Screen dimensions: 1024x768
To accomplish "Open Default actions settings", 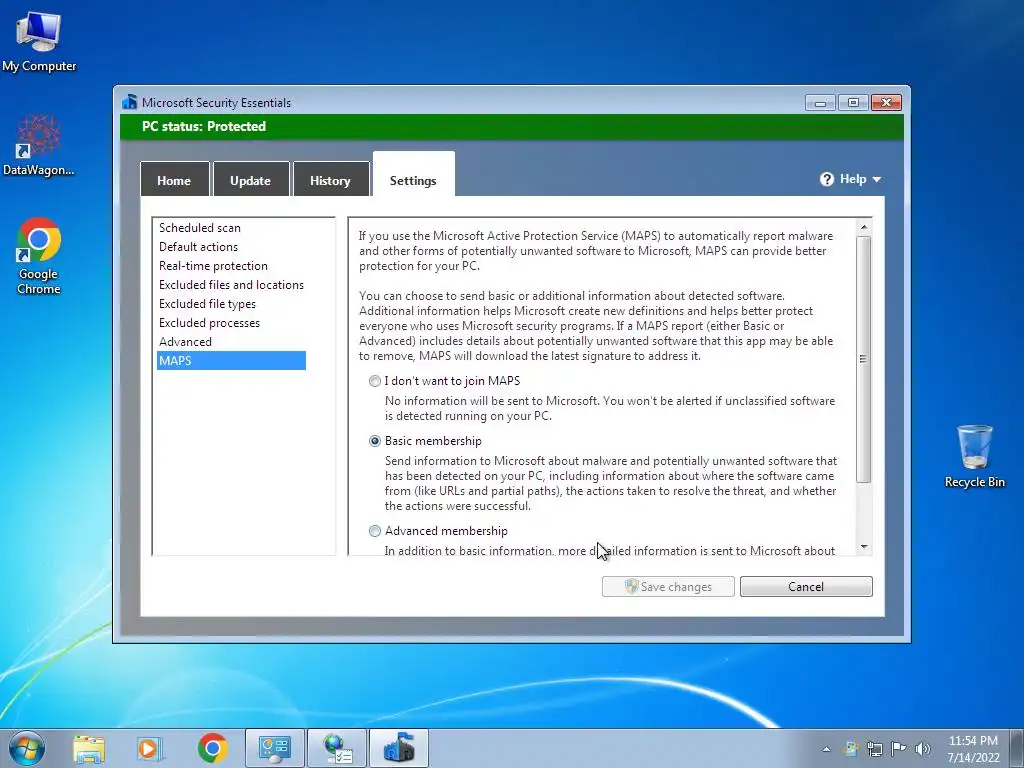I will pos(199,247).
